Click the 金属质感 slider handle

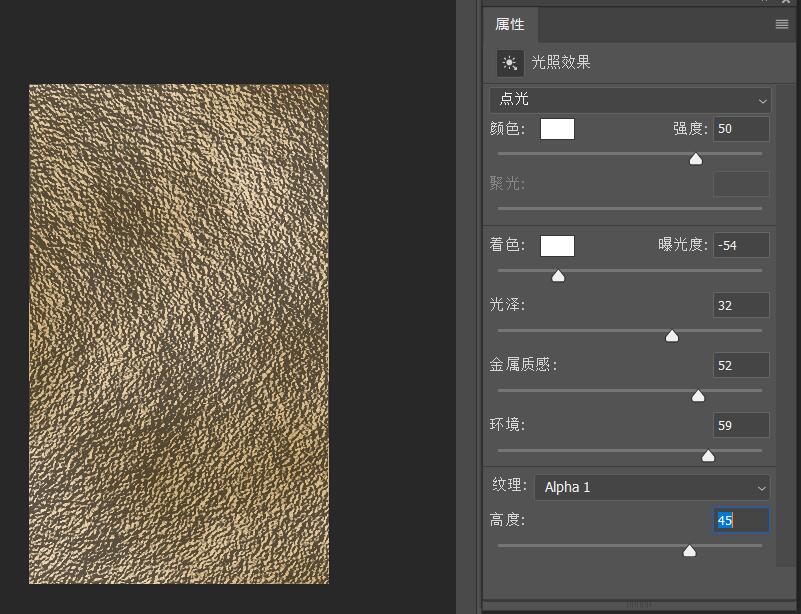tap(698, 395)
